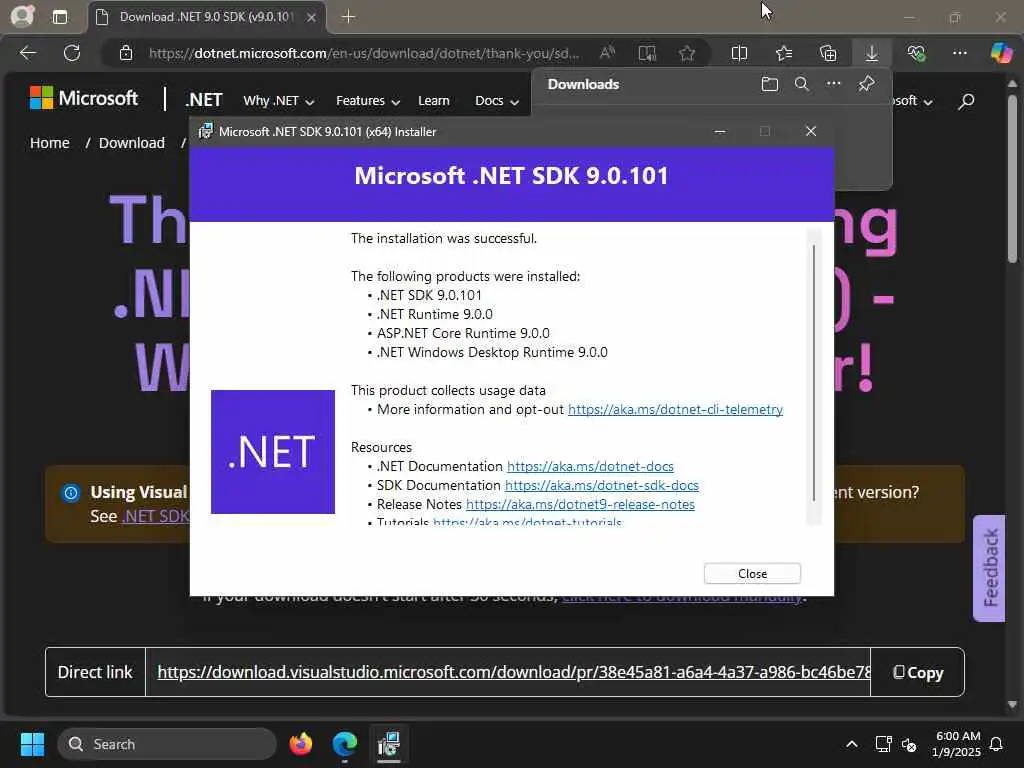View site information lock icon

tap(126, 53)
